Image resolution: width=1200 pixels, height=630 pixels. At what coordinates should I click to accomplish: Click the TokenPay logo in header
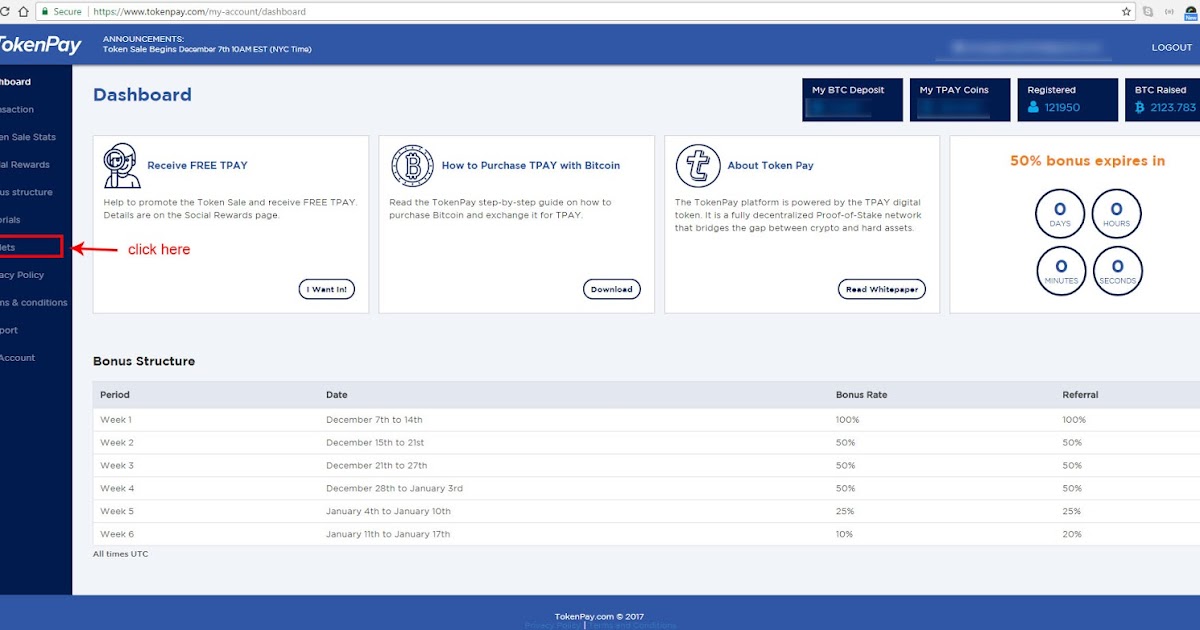coord(40,45)
